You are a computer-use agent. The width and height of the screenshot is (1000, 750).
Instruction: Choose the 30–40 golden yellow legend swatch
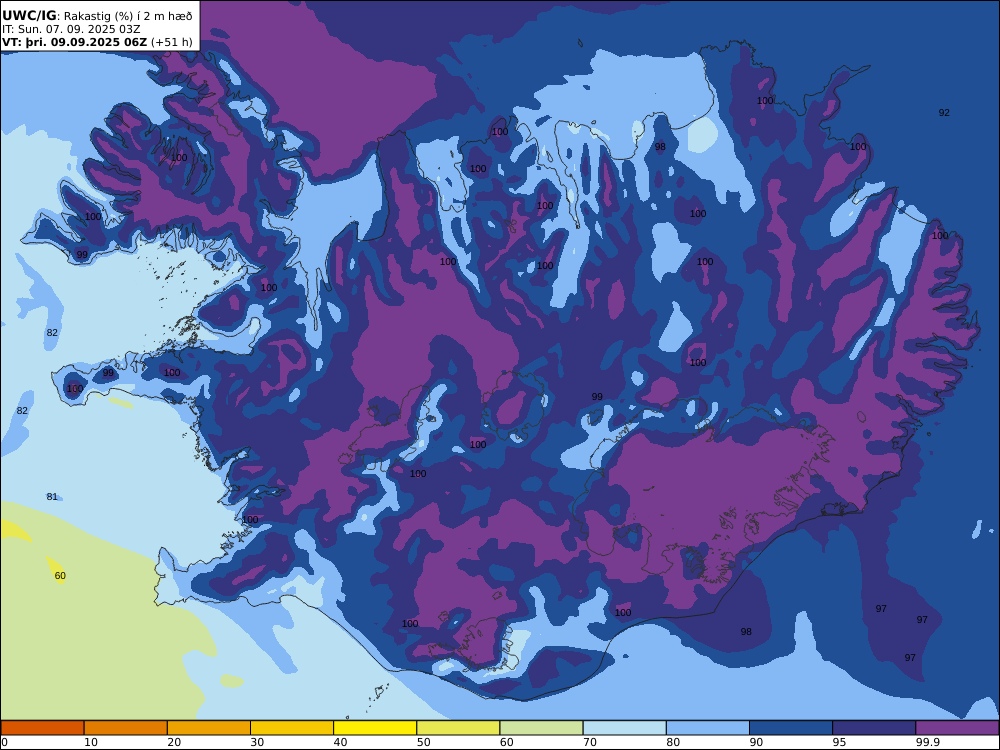tap(292, 728)
